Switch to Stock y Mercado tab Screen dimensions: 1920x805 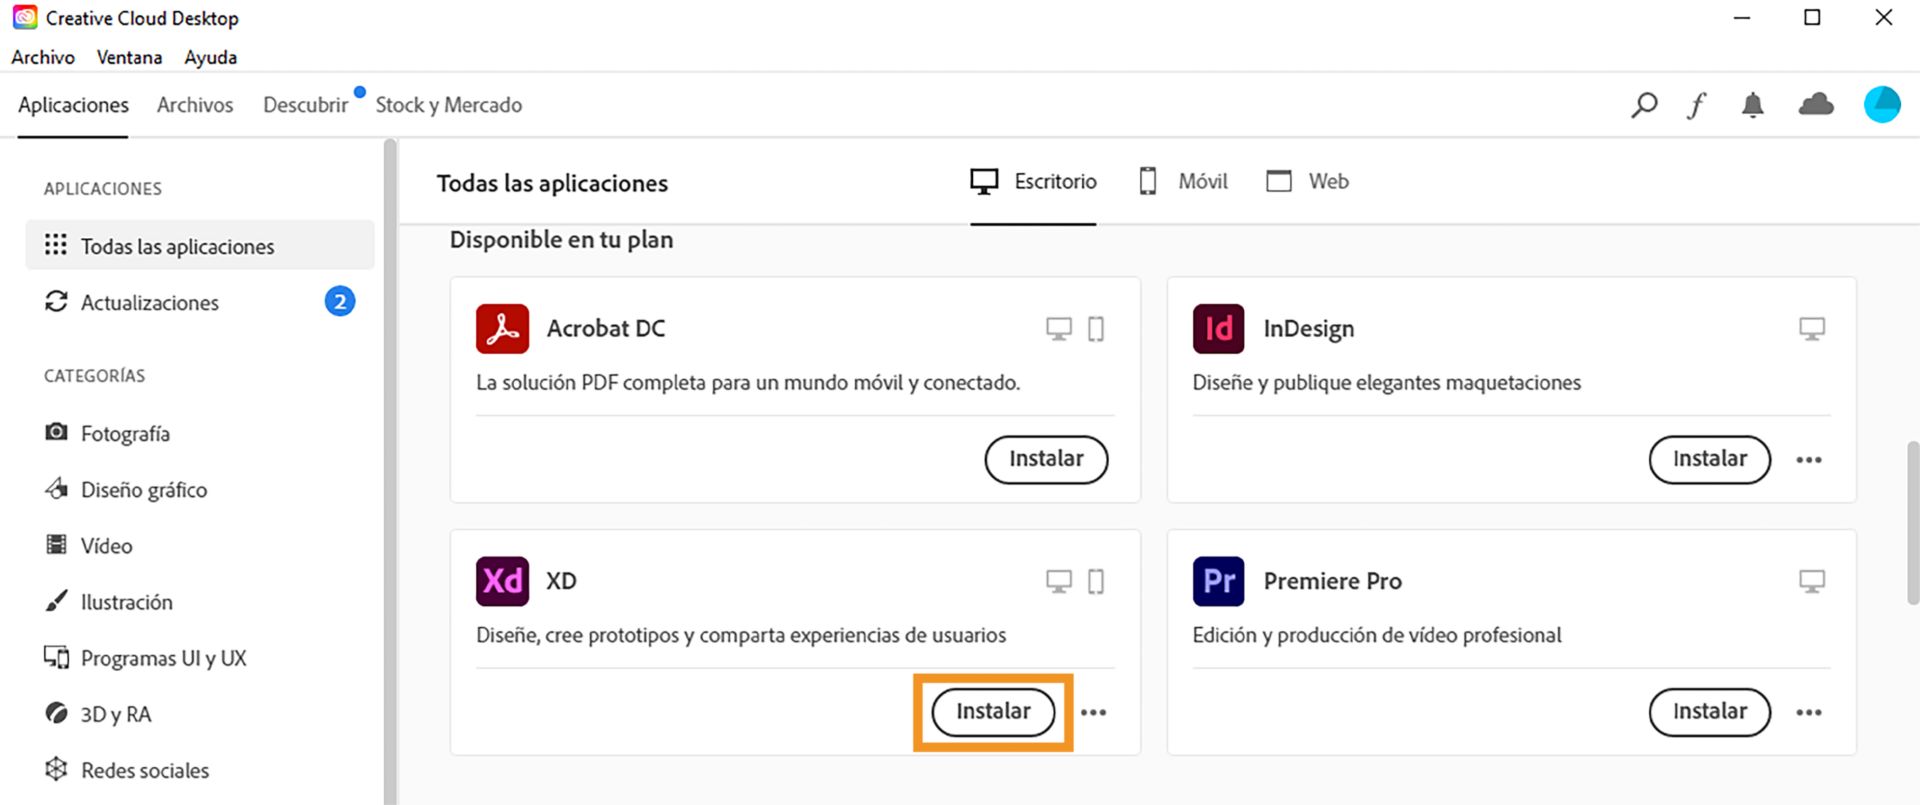pyautogui.click(x=449, y=105)
